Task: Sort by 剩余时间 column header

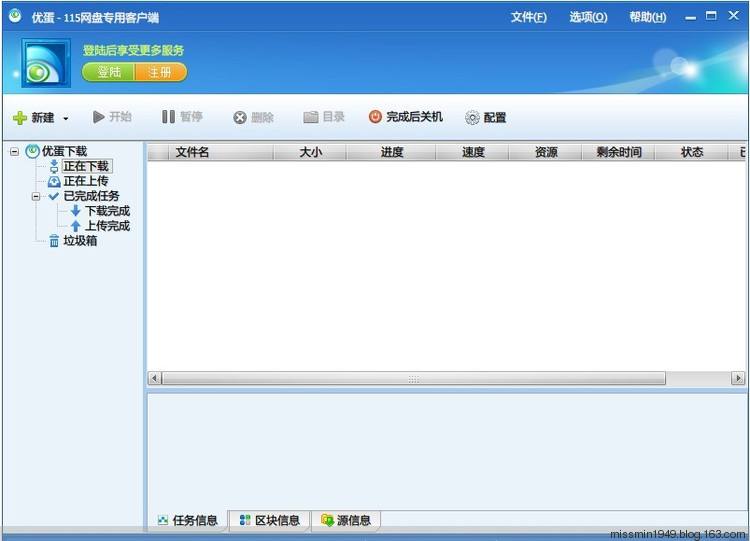Action: click(618, 152)
